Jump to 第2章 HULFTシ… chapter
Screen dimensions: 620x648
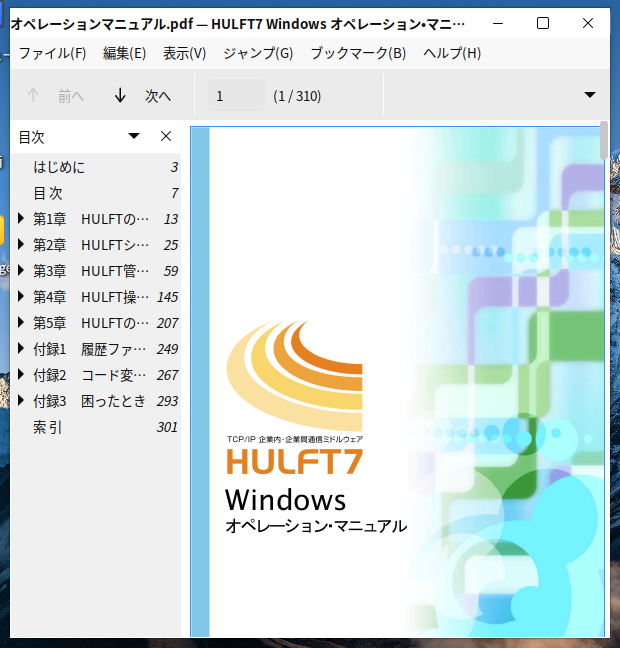pyautogui.click(x=91, y=245)
